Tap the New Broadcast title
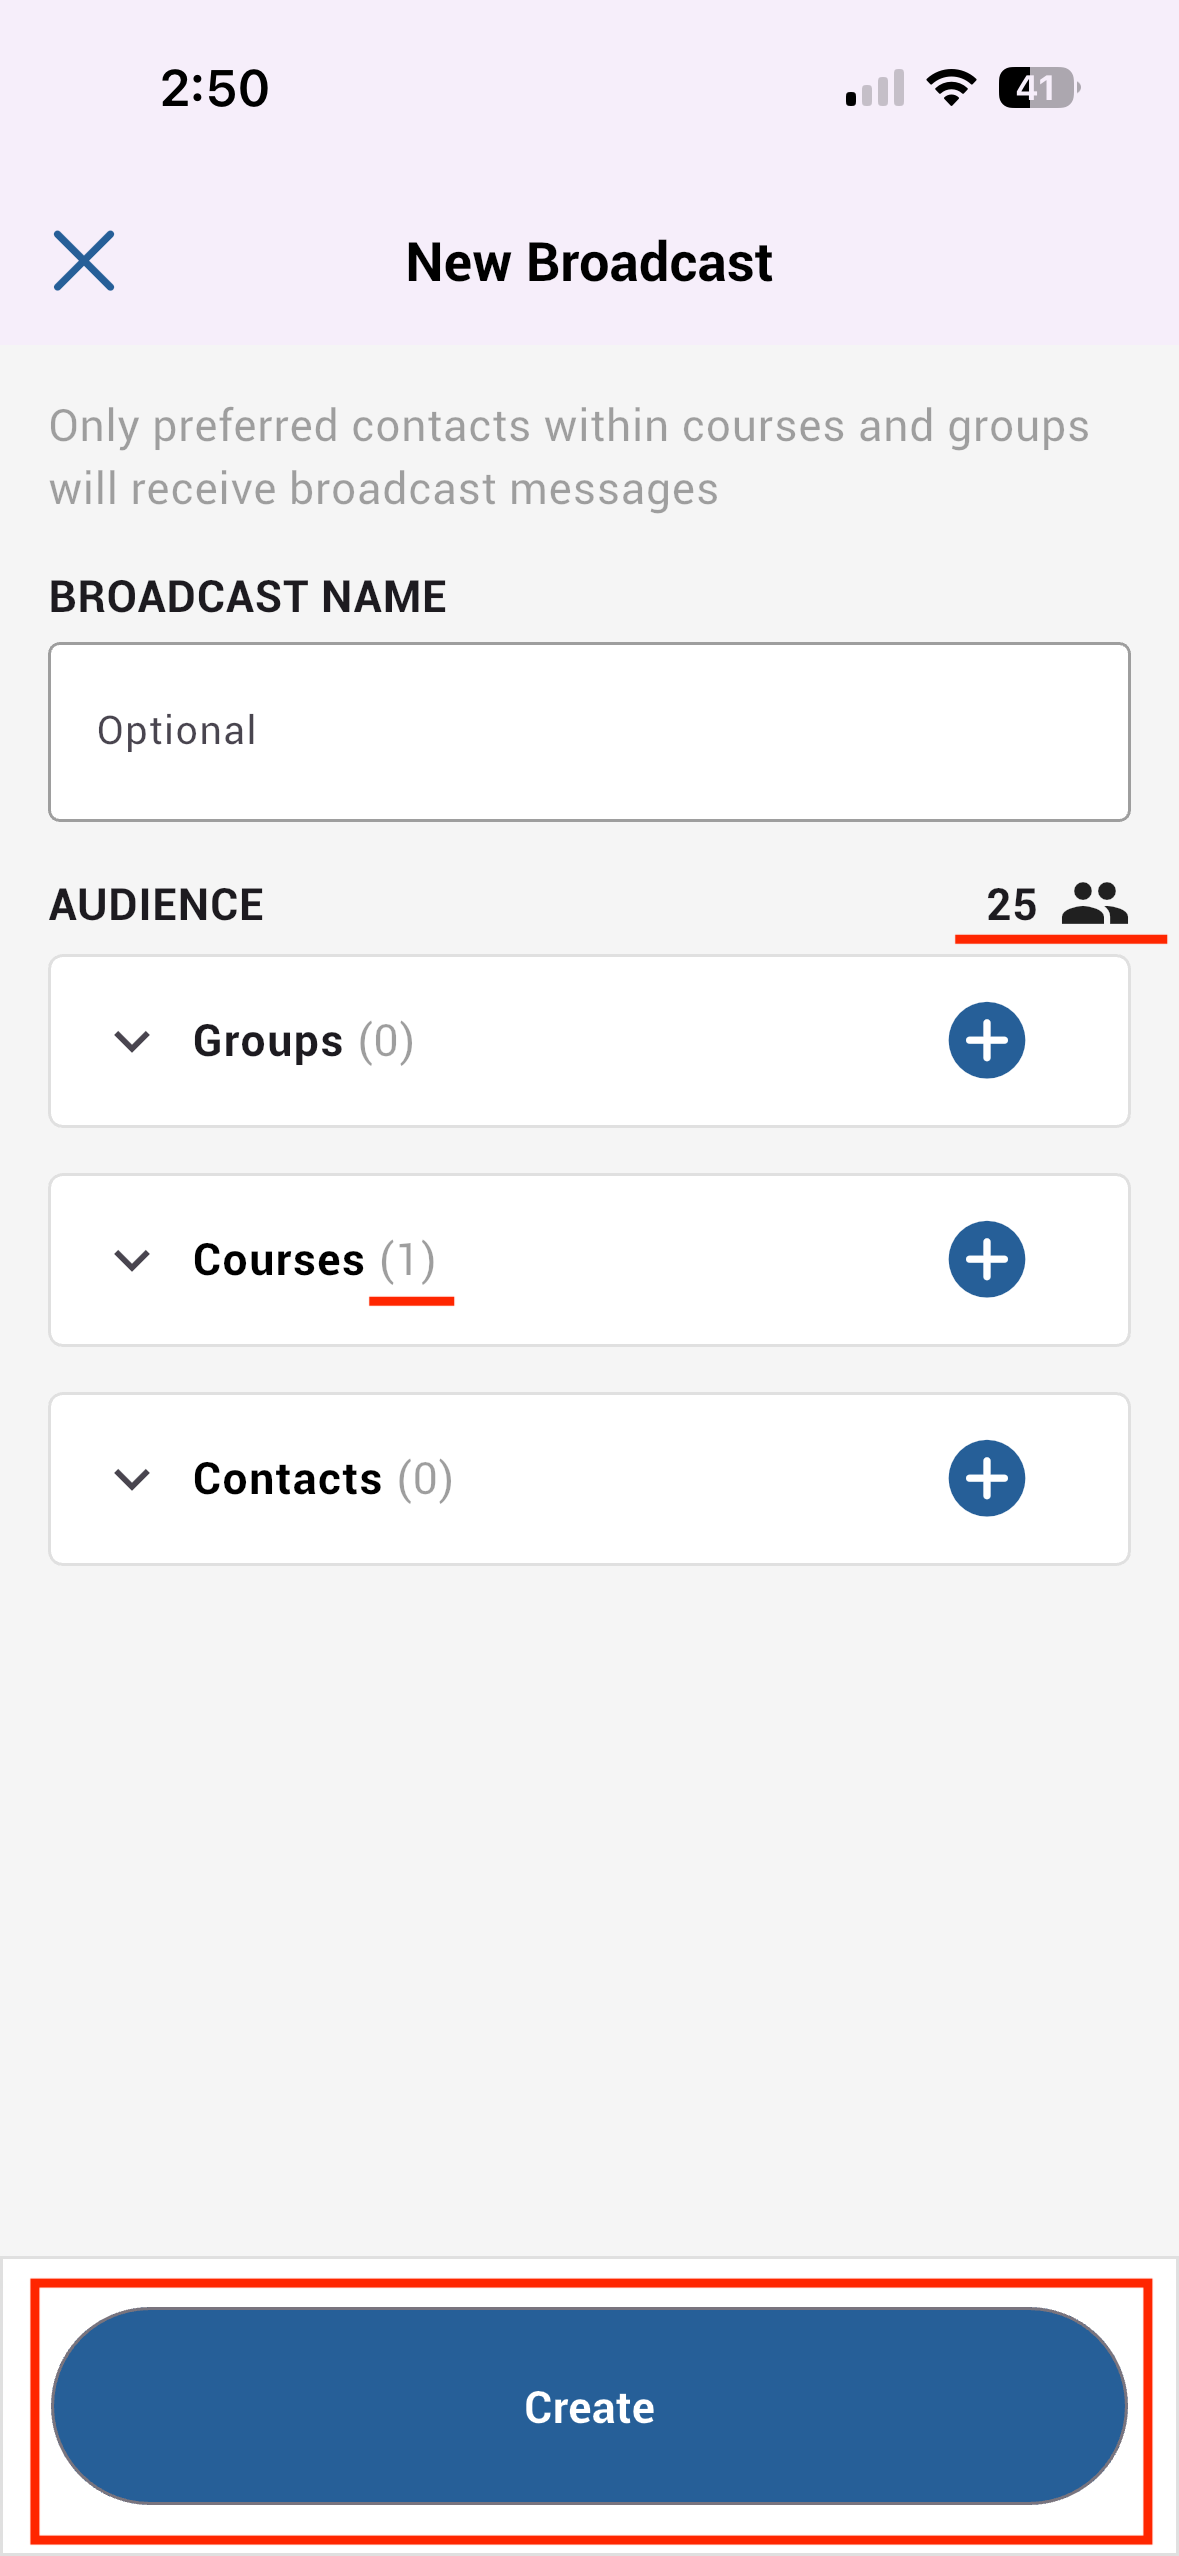The width and height of the screenshot is (1179, 2556). coord(589,263)
